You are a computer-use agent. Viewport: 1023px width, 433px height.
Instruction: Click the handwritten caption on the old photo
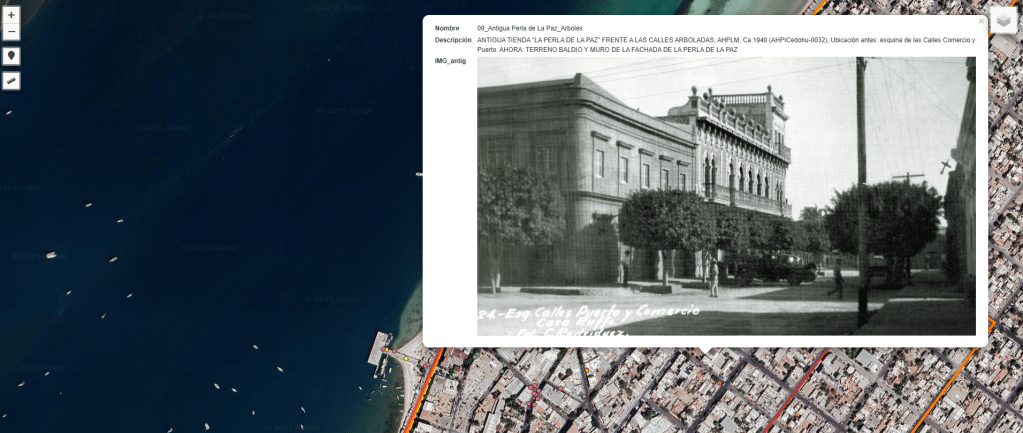coord(590,318)
